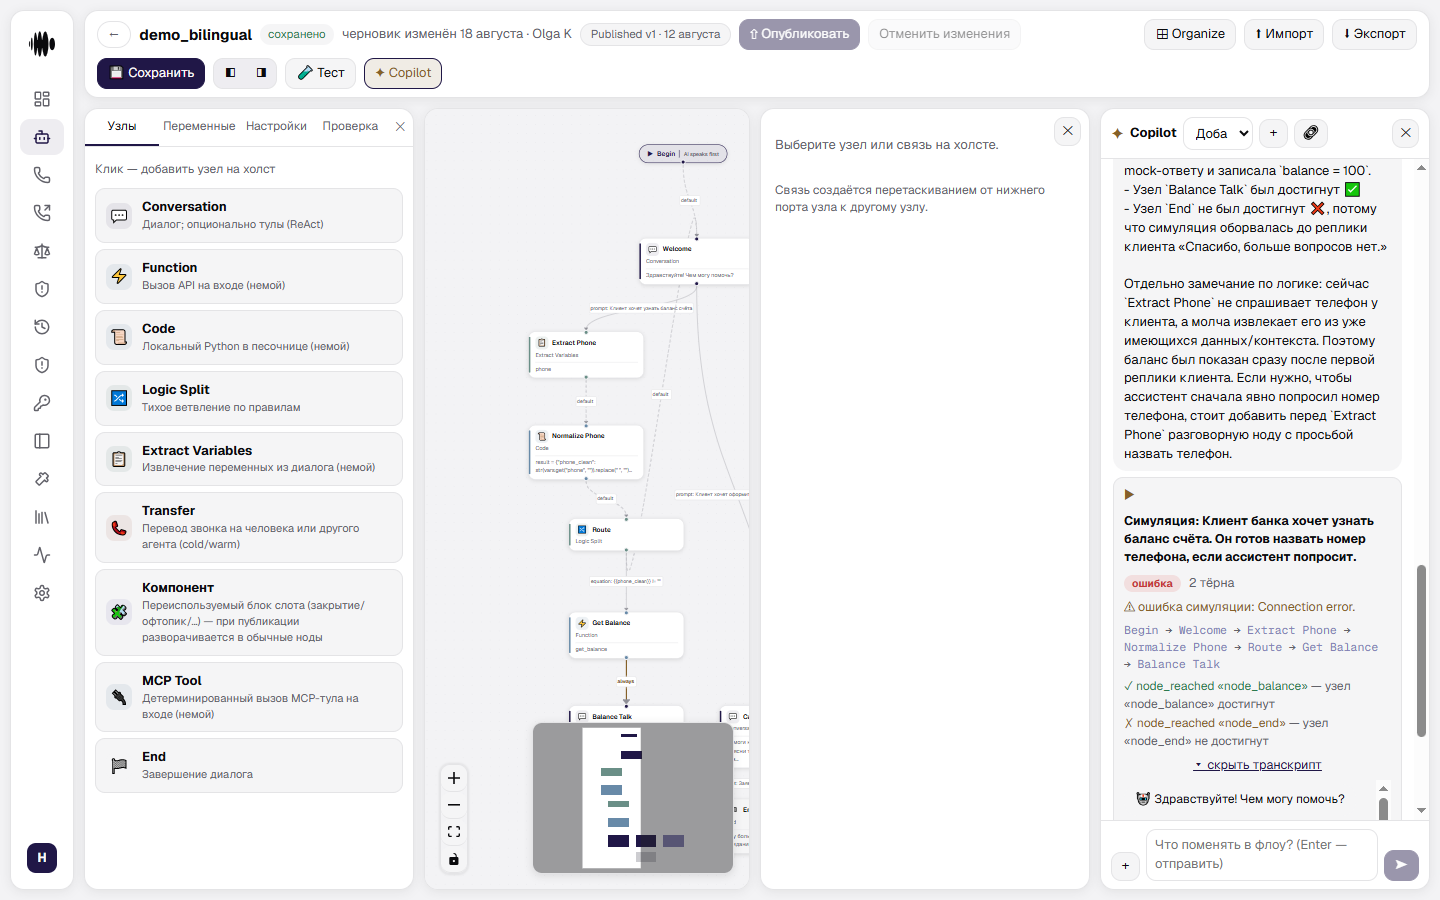Select the Welcome node on canvas
This screenshot has height=900, width=1440.
tap(695, 261)
